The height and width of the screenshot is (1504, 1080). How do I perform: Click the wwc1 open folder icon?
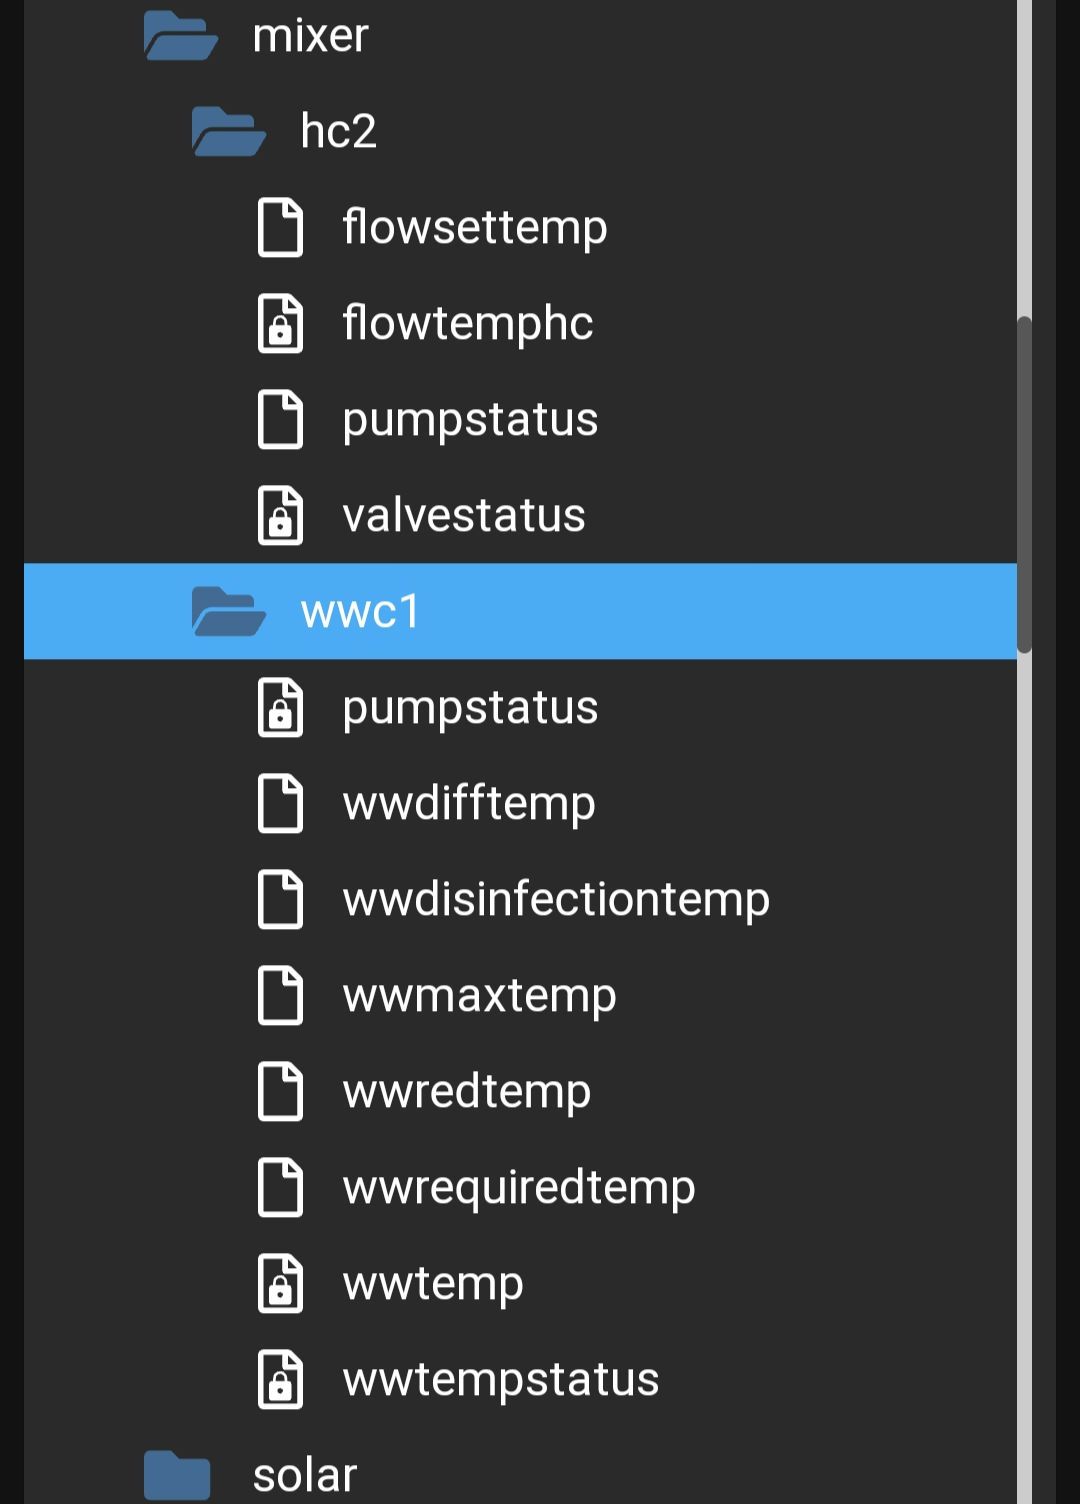228,611
